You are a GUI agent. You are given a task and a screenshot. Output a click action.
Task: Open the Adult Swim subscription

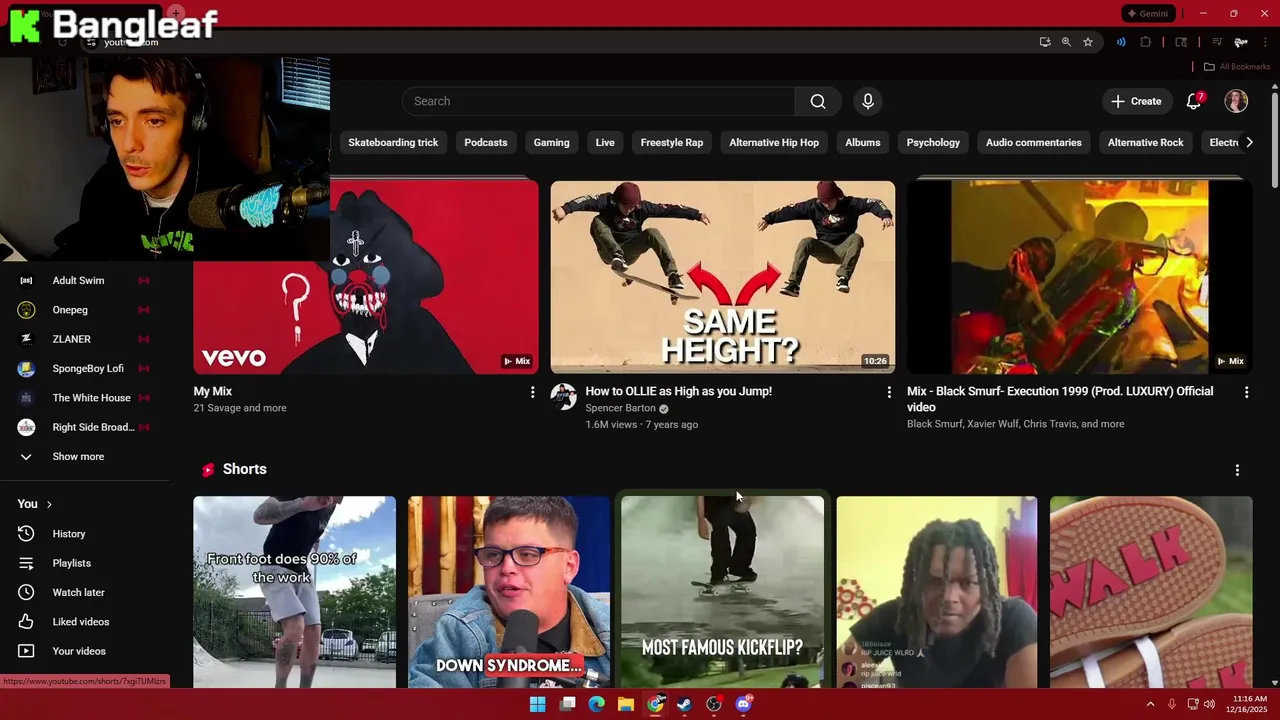point(83,281)
